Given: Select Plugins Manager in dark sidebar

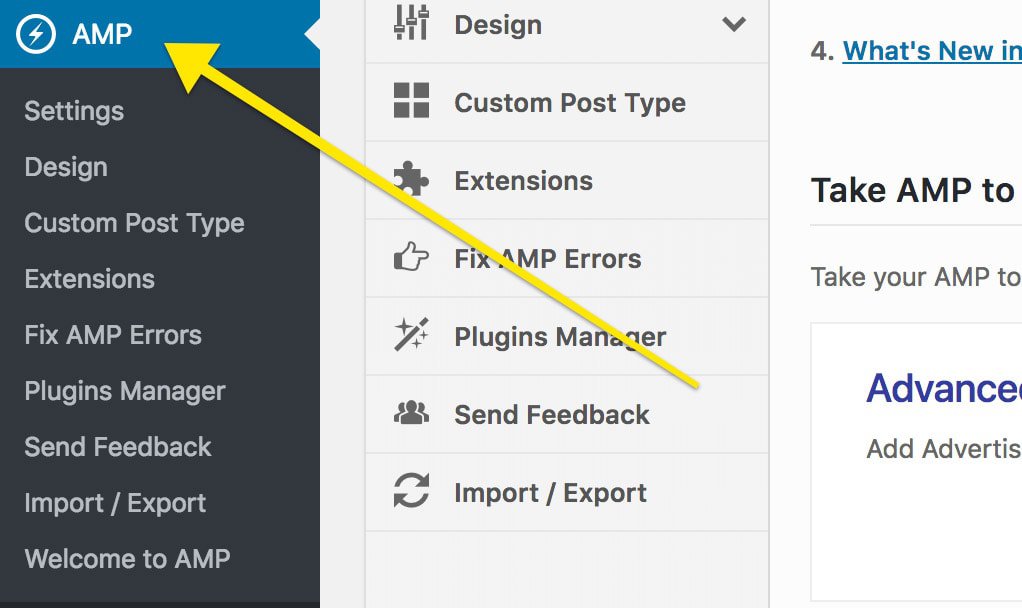Looking at the screenshot, I should pyautogui.click(x=124, y=391).
